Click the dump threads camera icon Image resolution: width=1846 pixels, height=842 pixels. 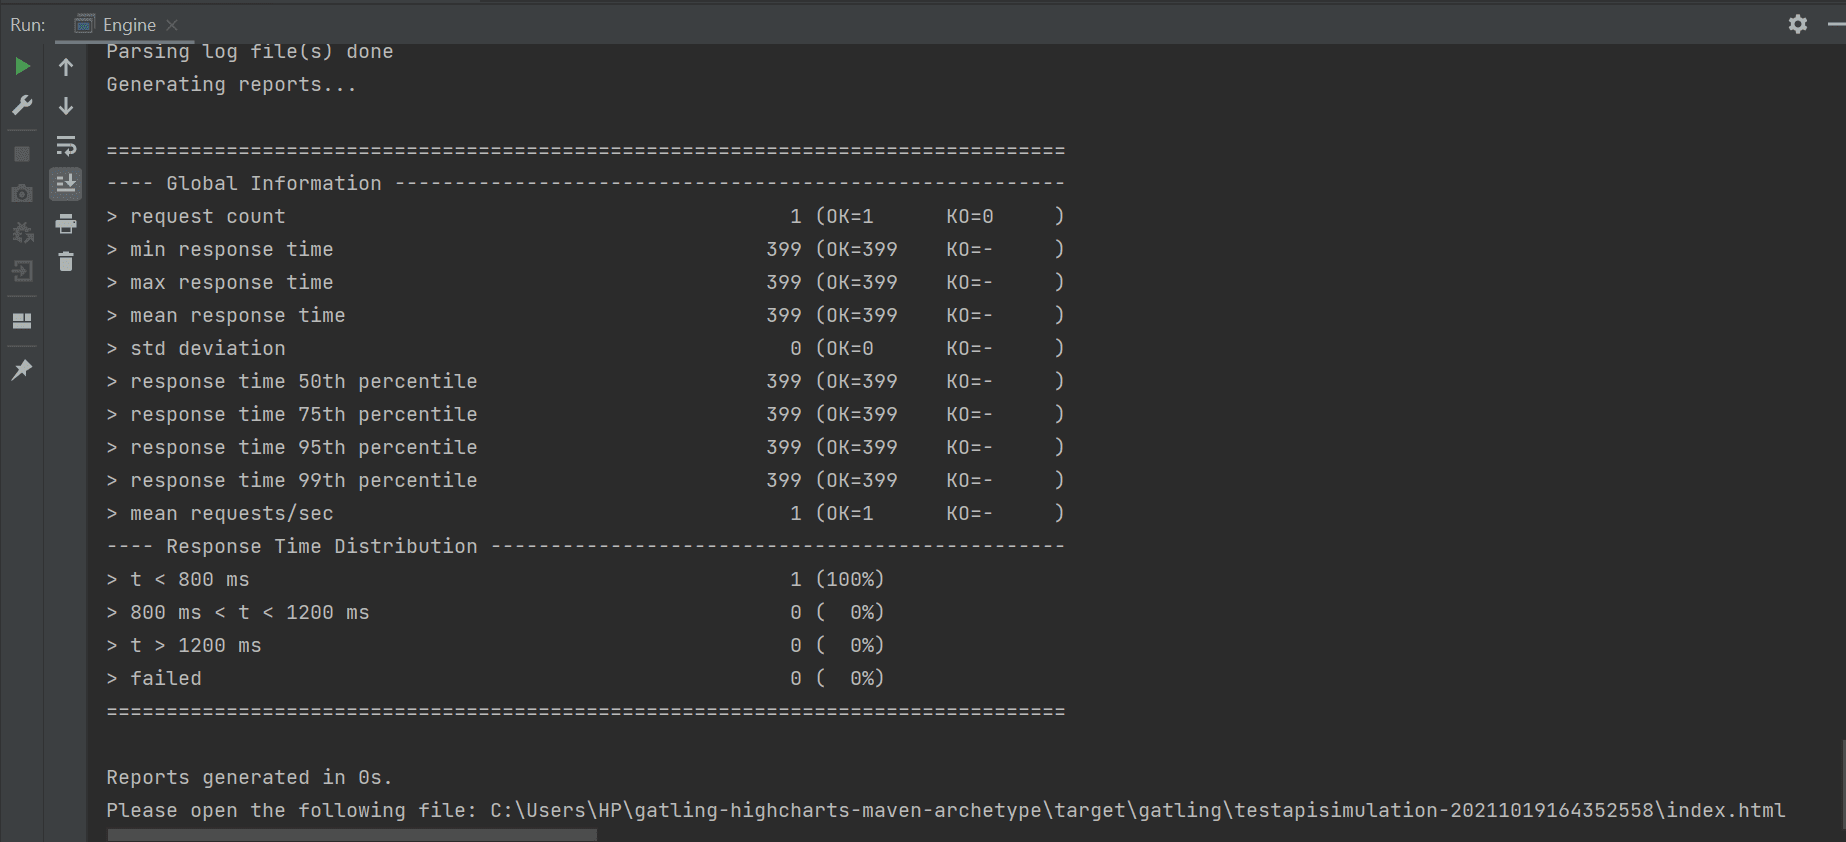click(22, 193)
